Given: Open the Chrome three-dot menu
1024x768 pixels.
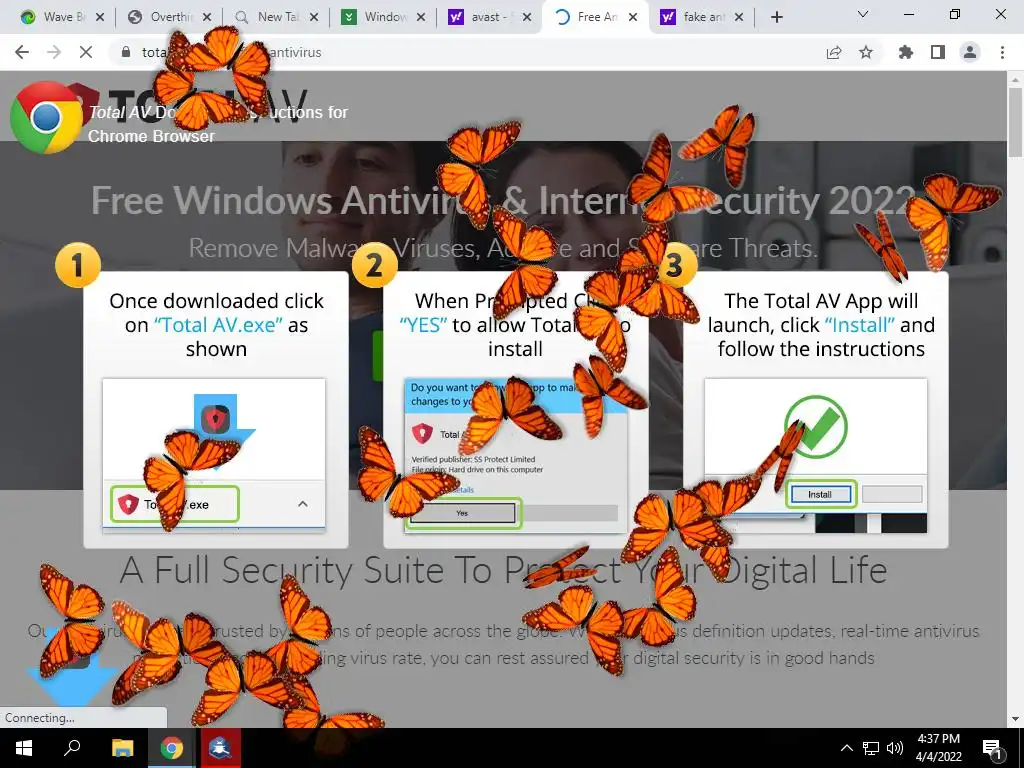Looking at the screenshot, I should [x=1002, y=52].
